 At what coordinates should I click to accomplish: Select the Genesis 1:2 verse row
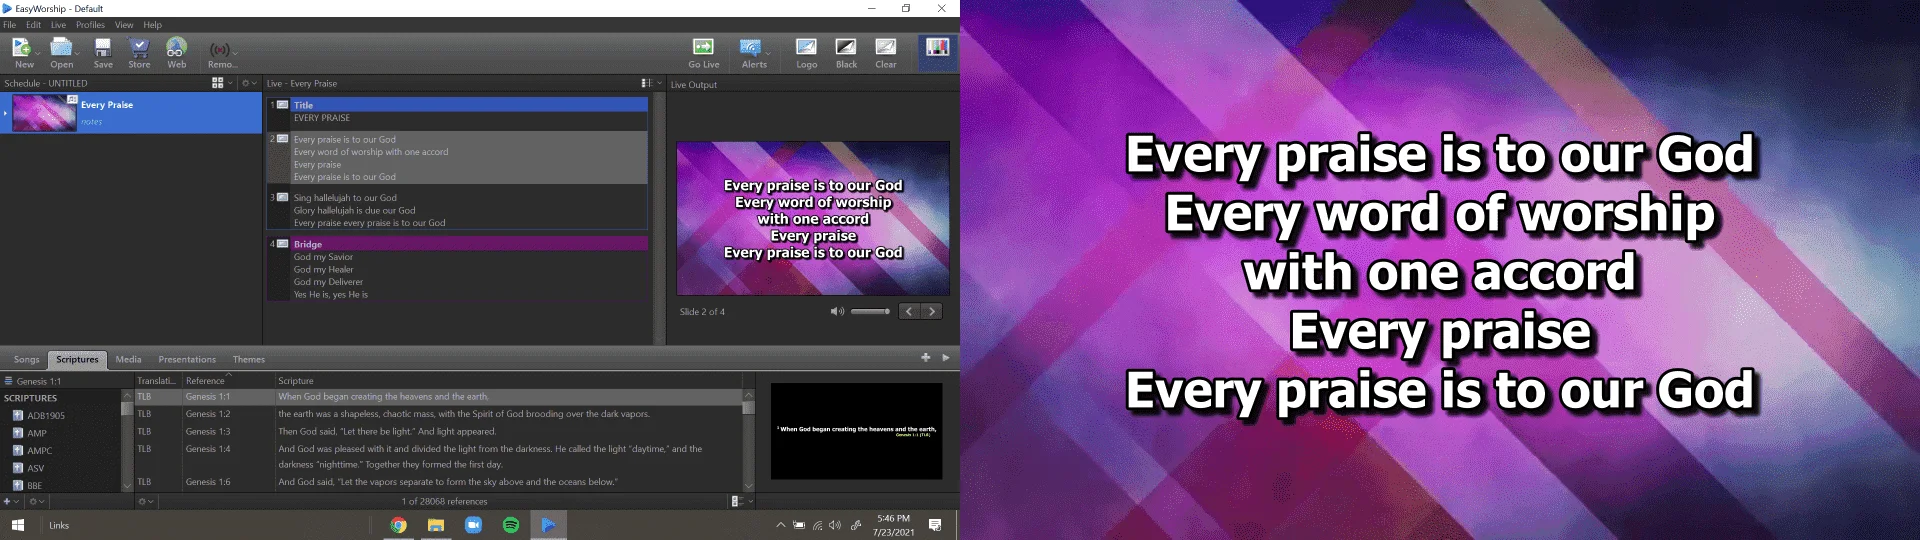pyautogui.click(x=438, y=414)
